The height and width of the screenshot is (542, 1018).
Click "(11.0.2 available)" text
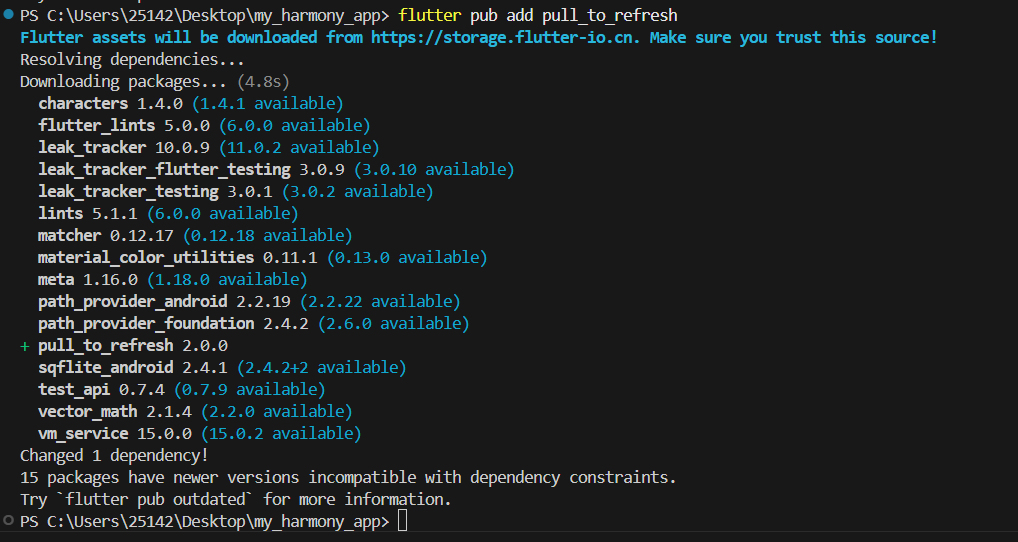coord(299,147)
